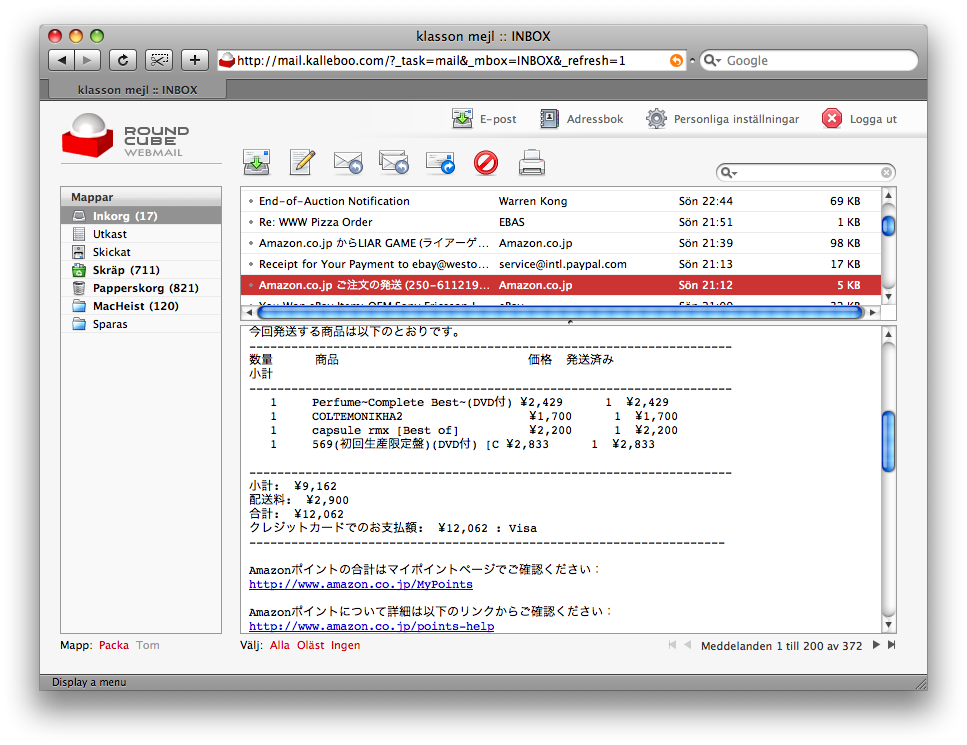
Task: Click the Check for new mail icon
Action: tap(257, 163)
